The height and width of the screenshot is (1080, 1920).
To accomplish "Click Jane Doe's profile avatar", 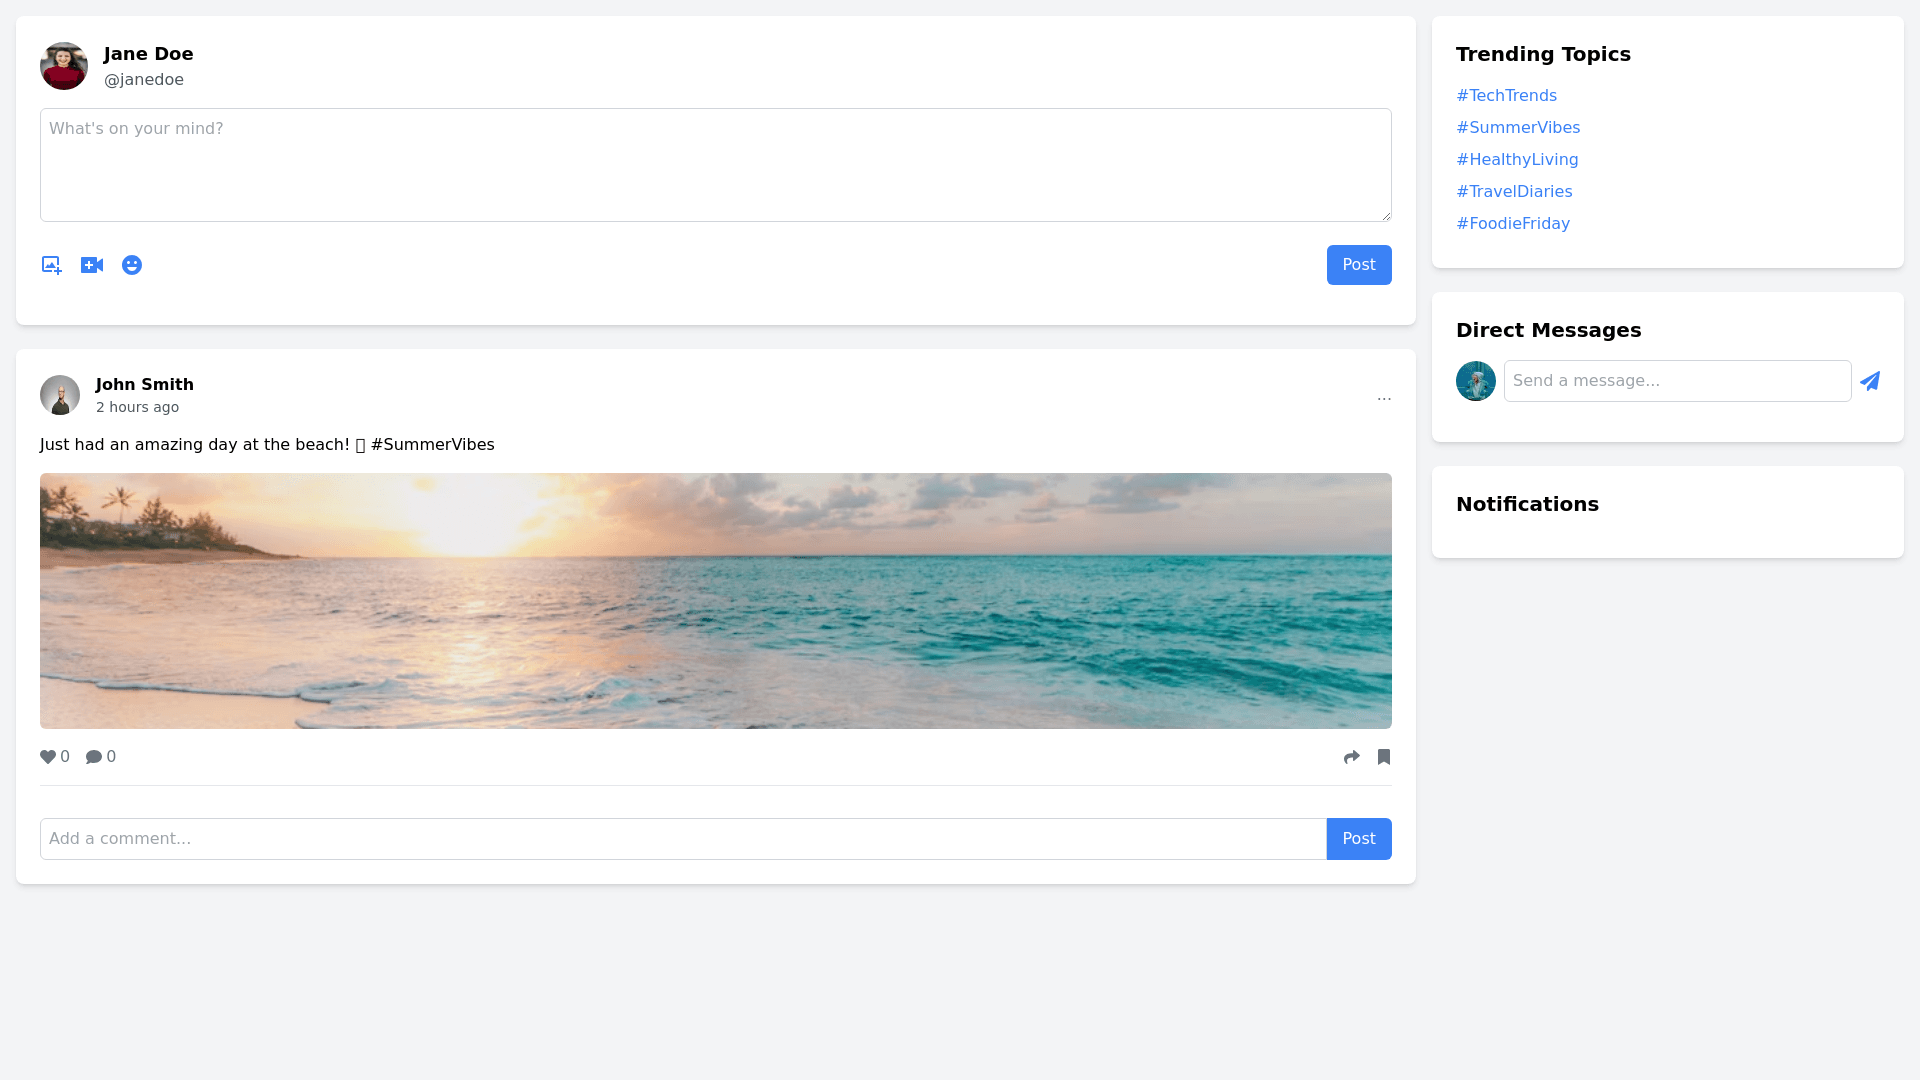I will (x=64, y=66).
